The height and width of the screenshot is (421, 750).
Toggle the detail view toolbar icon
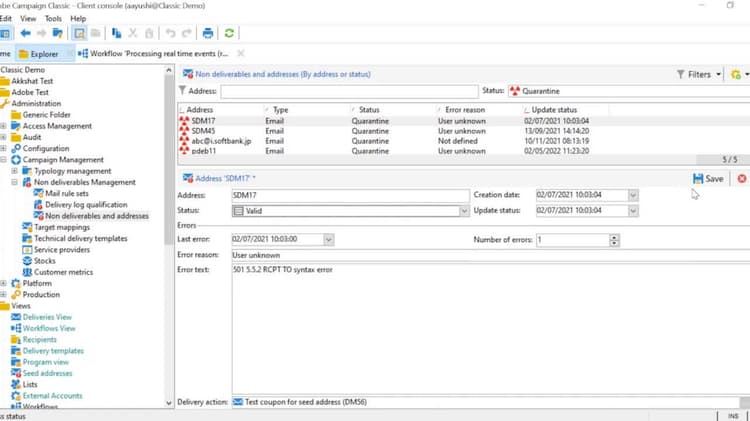79,33
